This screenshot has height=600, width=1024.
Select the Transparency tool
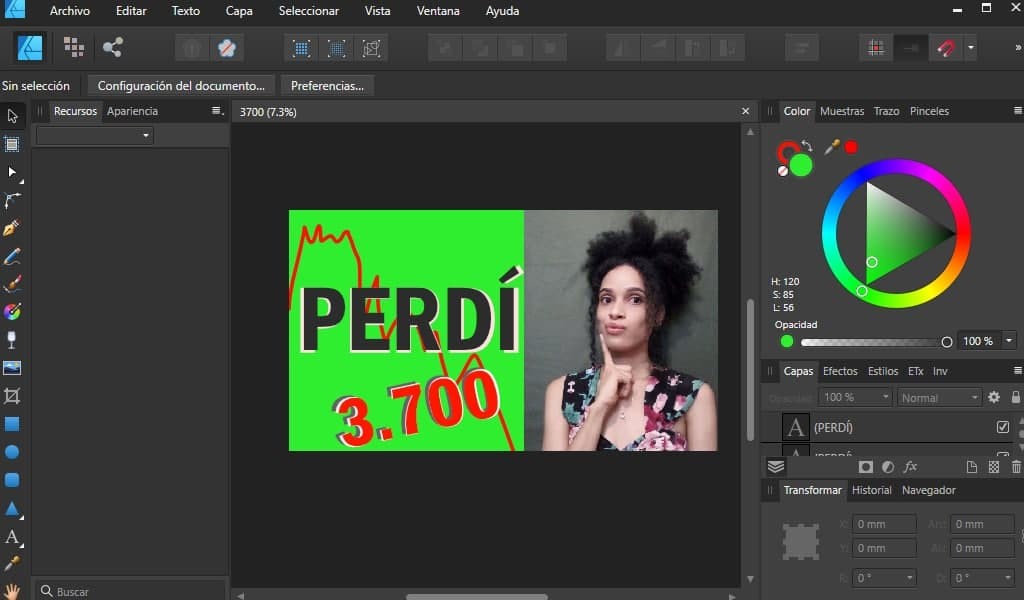click(12, 339)
